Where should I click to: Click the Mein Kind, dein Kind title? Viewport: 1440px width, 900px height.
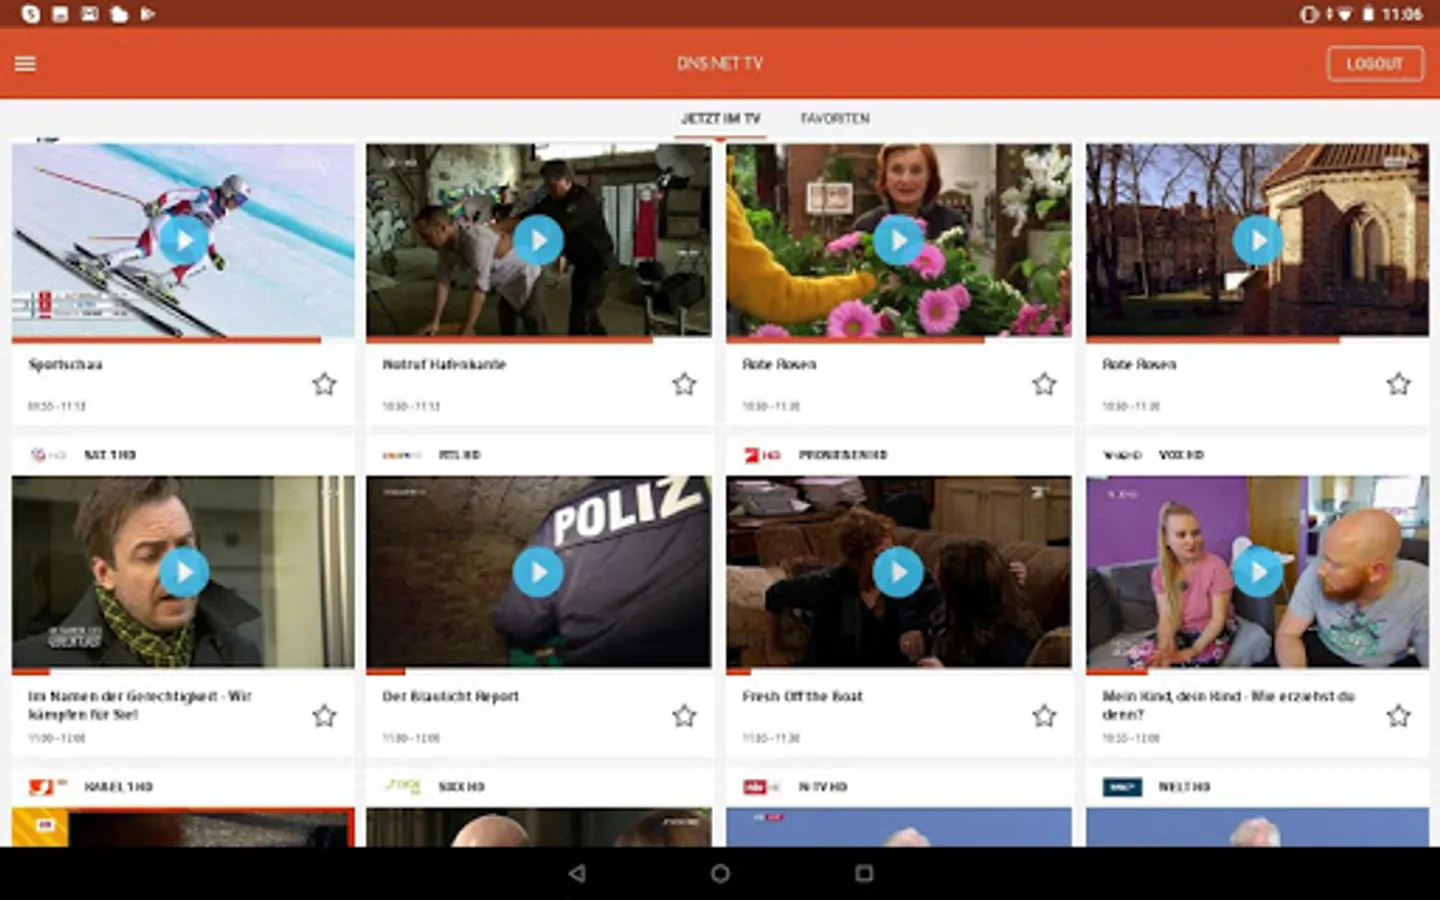click(1228, 705)
